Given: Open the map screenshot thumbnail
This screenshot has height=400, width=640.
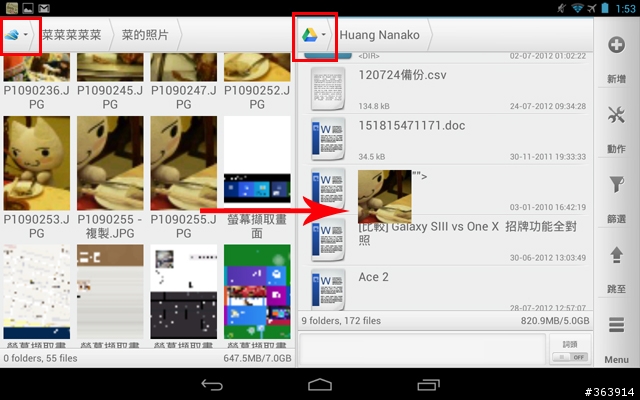Looking at the screenshot, I should (37, 292).
